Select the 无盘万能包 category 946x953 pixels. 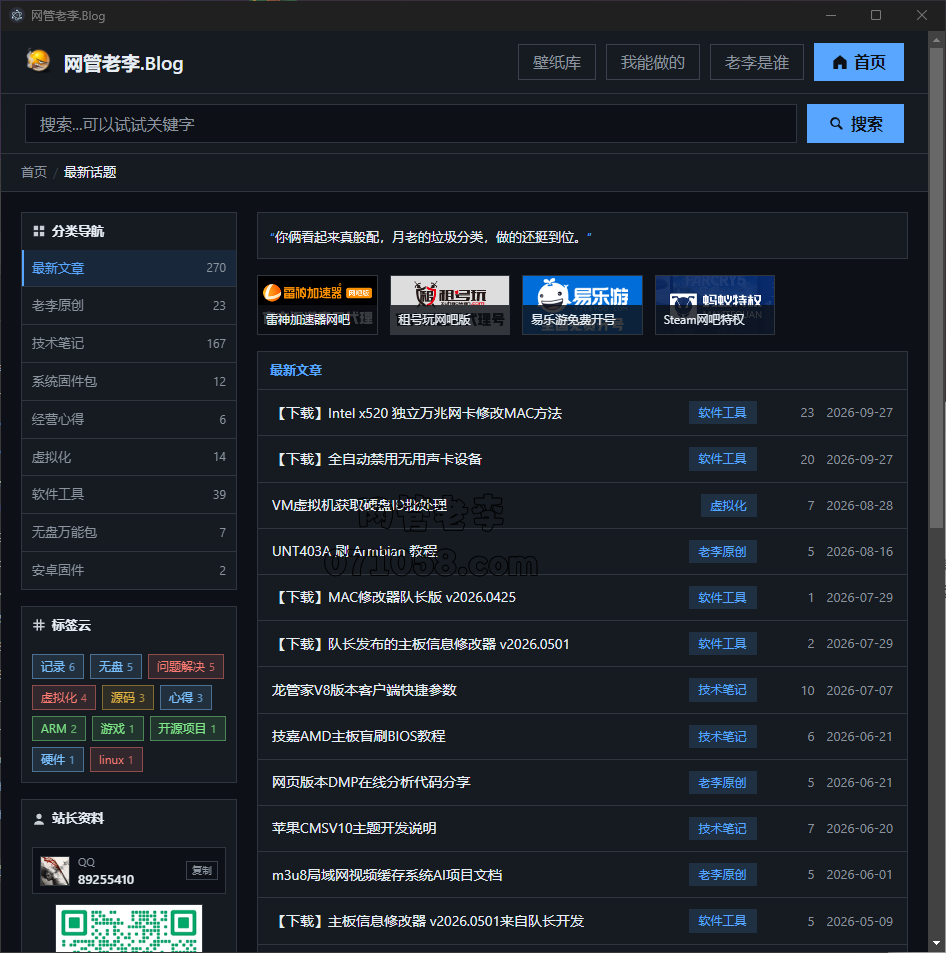pyautogui.click(x=129, y=532)
